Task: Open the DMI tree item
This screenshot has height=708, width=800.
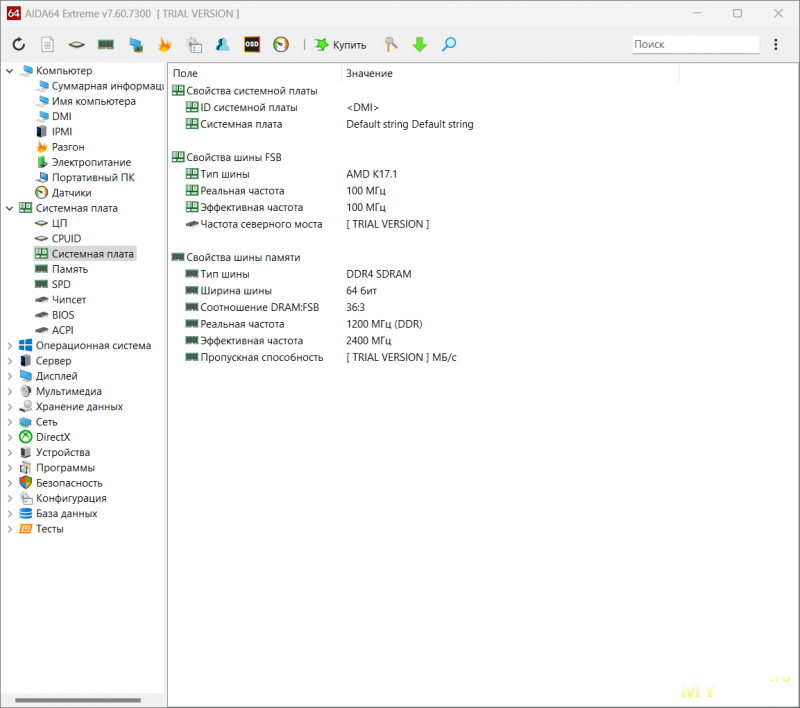Action: (x=54, y=116)
